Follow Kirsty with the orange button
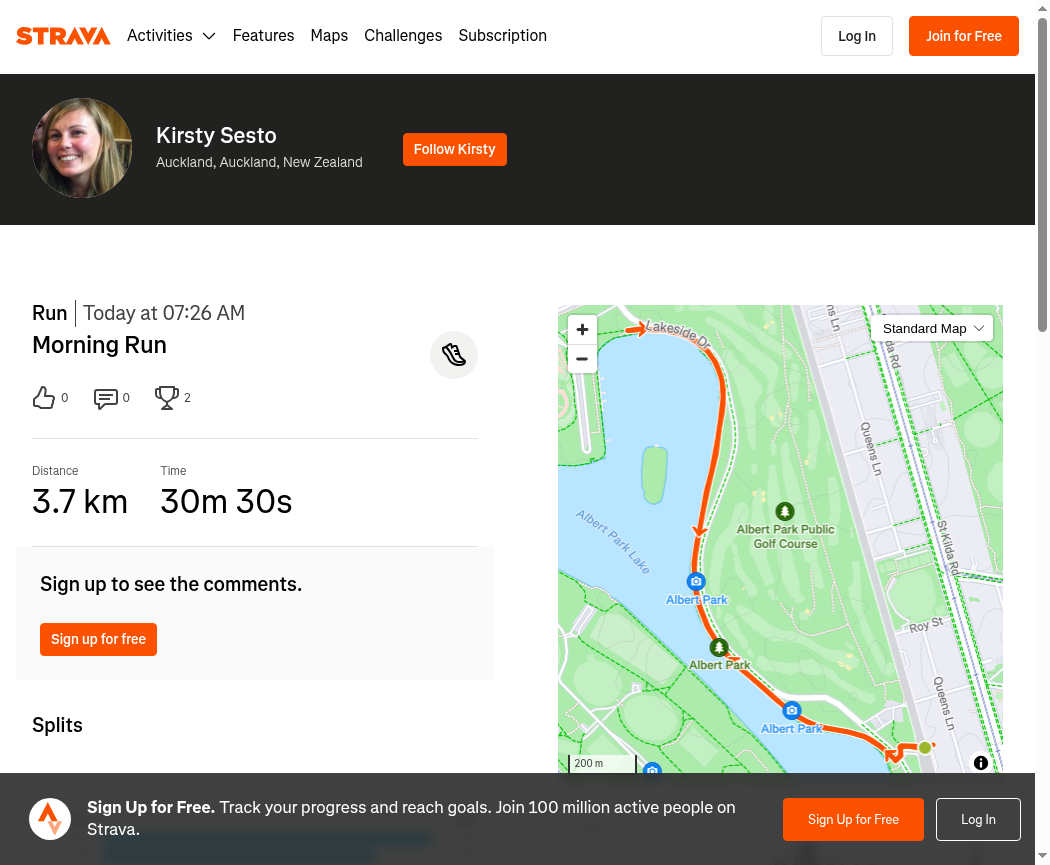This screenshot has height=865, width=1050. 455,149
